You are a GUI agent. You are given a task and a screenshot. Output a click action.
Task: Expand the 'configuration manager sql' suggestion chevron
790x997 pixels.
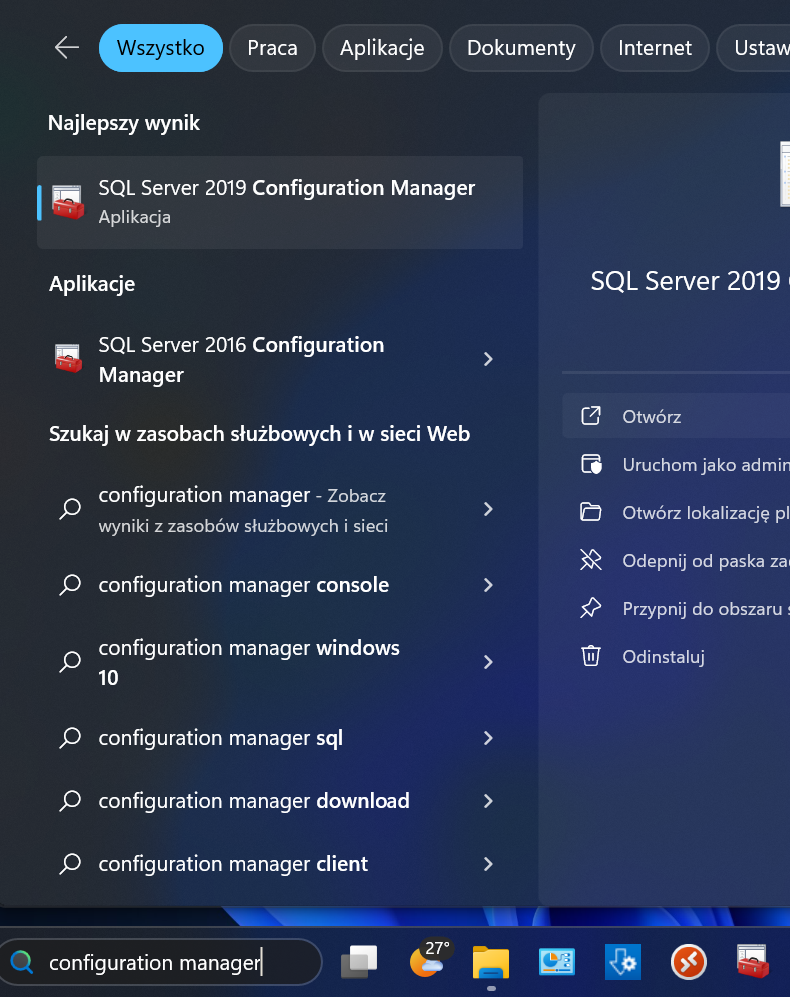point(488,738)
